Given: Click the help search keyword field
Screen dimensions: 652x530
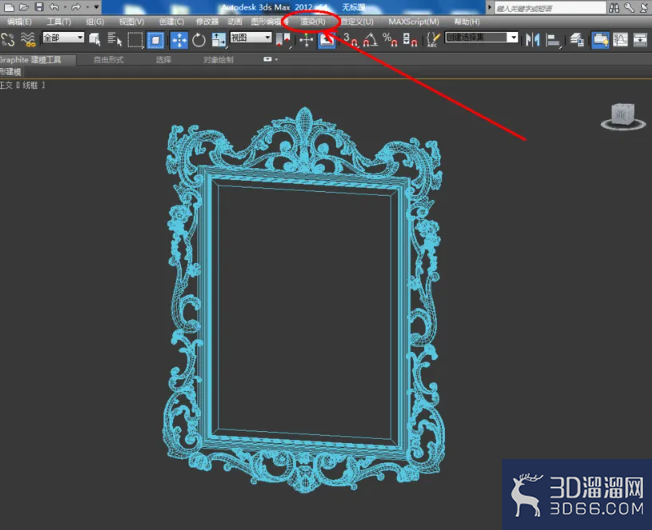Looking at the screenshot, I should click(550, 8).
